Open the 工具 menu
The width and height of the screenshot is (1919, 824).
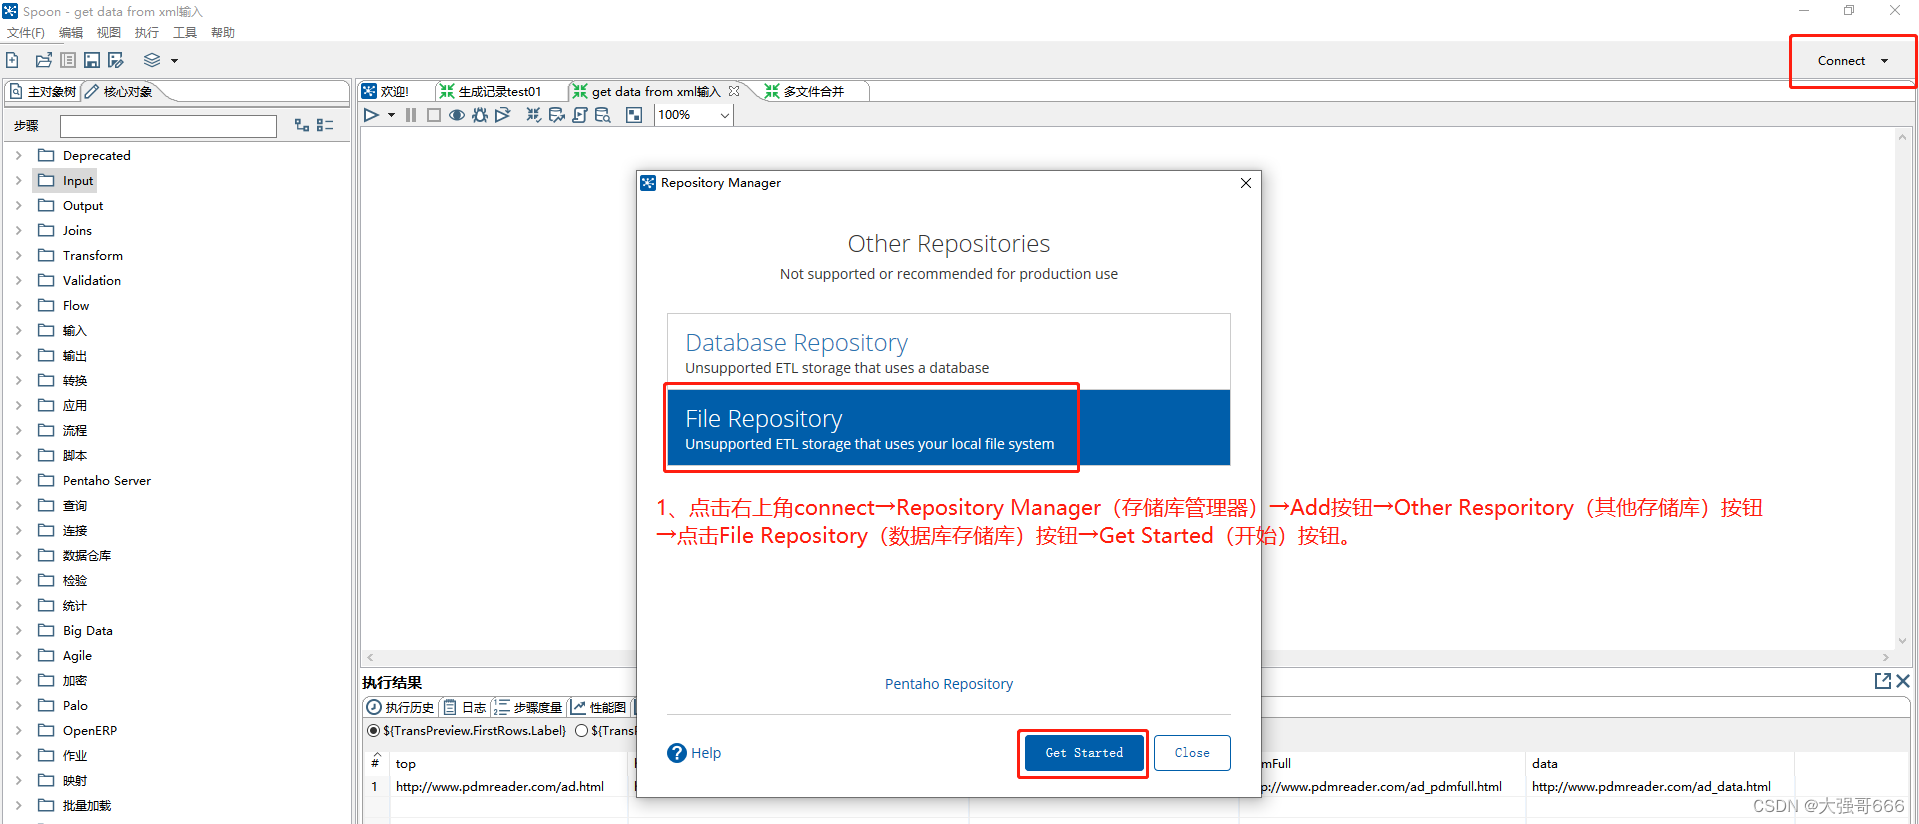185,33
